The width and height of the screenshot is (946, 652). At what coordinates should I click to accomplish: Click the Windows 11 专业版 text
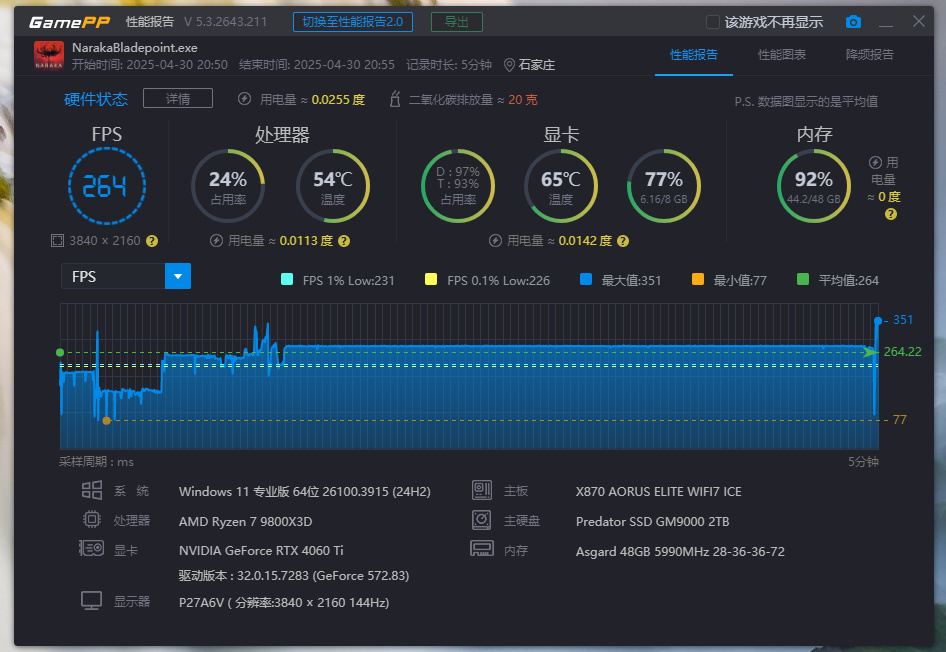pyautogui.click(x=305, y=492)
